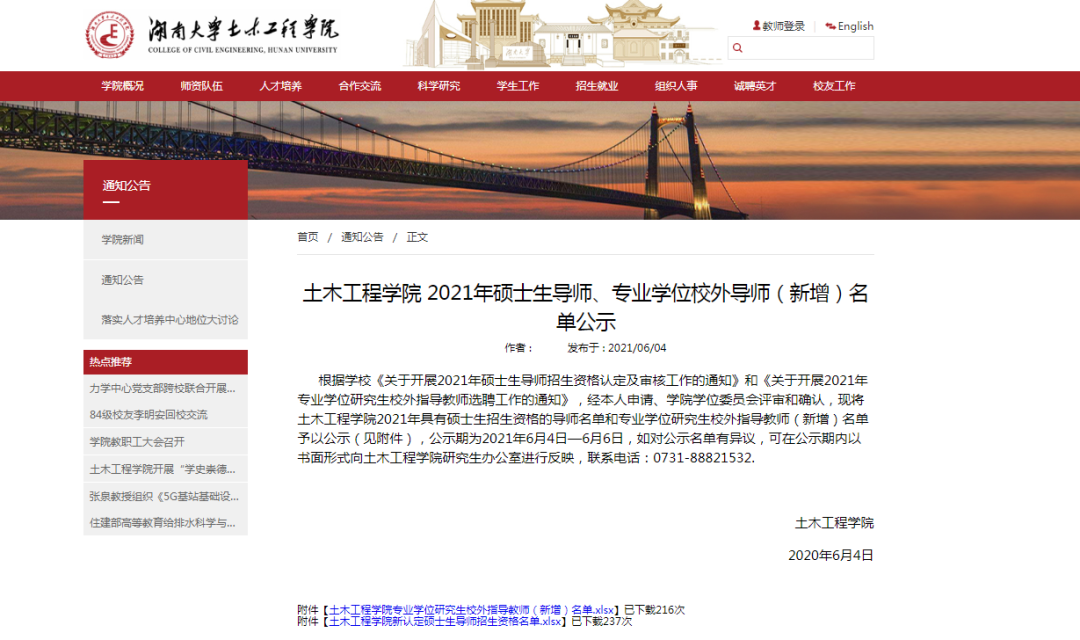This screenshot has width=1080, height=640.
Task: Open the 人才培养 menu
Action: [280, 86]
